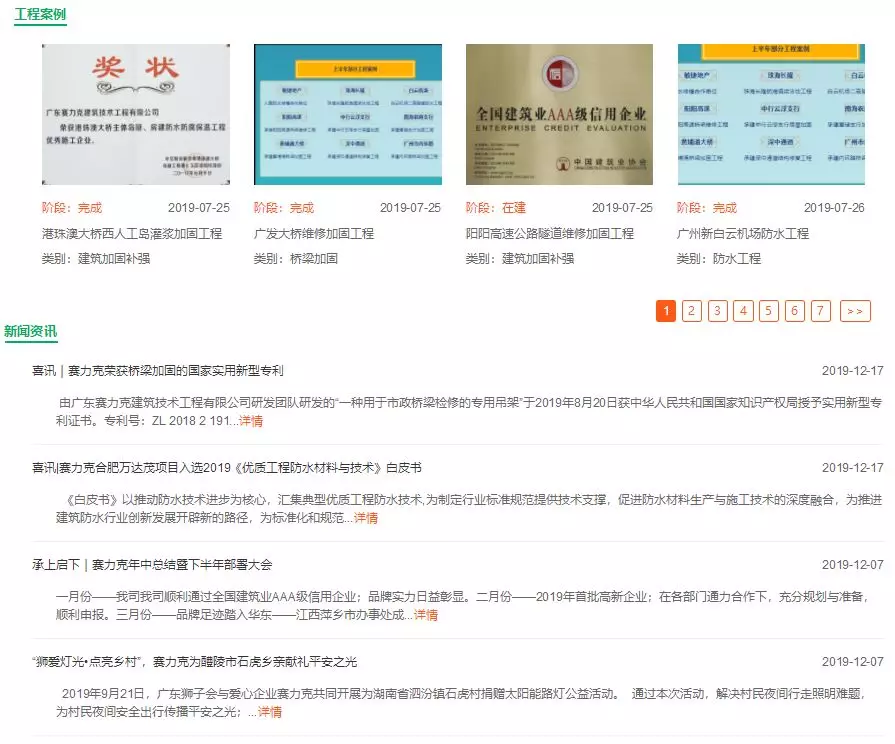The height and width of the screenshot is (744, 895).
Task: Click the 广发大桥维修加固工程 project thumbnail
Action: [x=347, y=114]
